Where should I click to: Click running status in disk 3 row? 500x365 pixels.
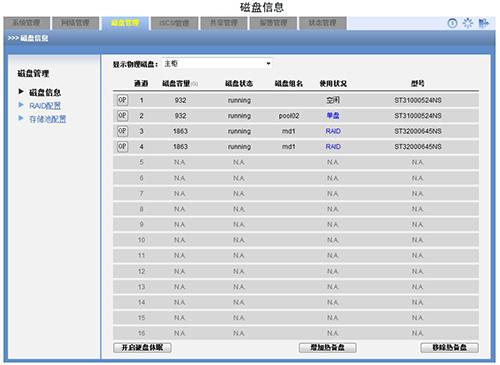pos(239,131)
